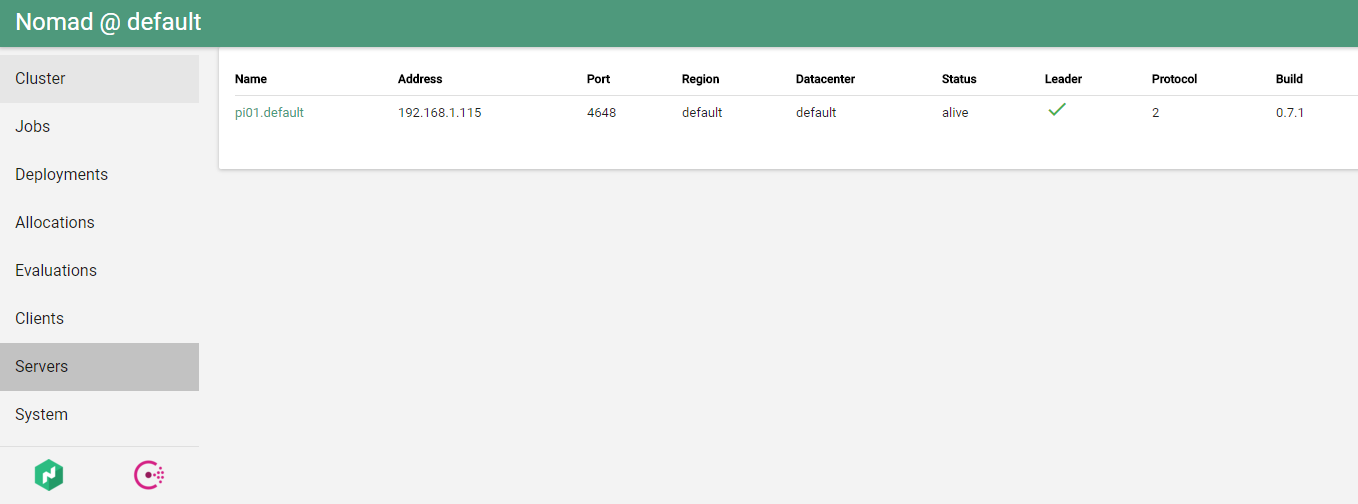Screen dimensions: 1358x504
Task: Click the Region column header
Action: pos(700,79)
